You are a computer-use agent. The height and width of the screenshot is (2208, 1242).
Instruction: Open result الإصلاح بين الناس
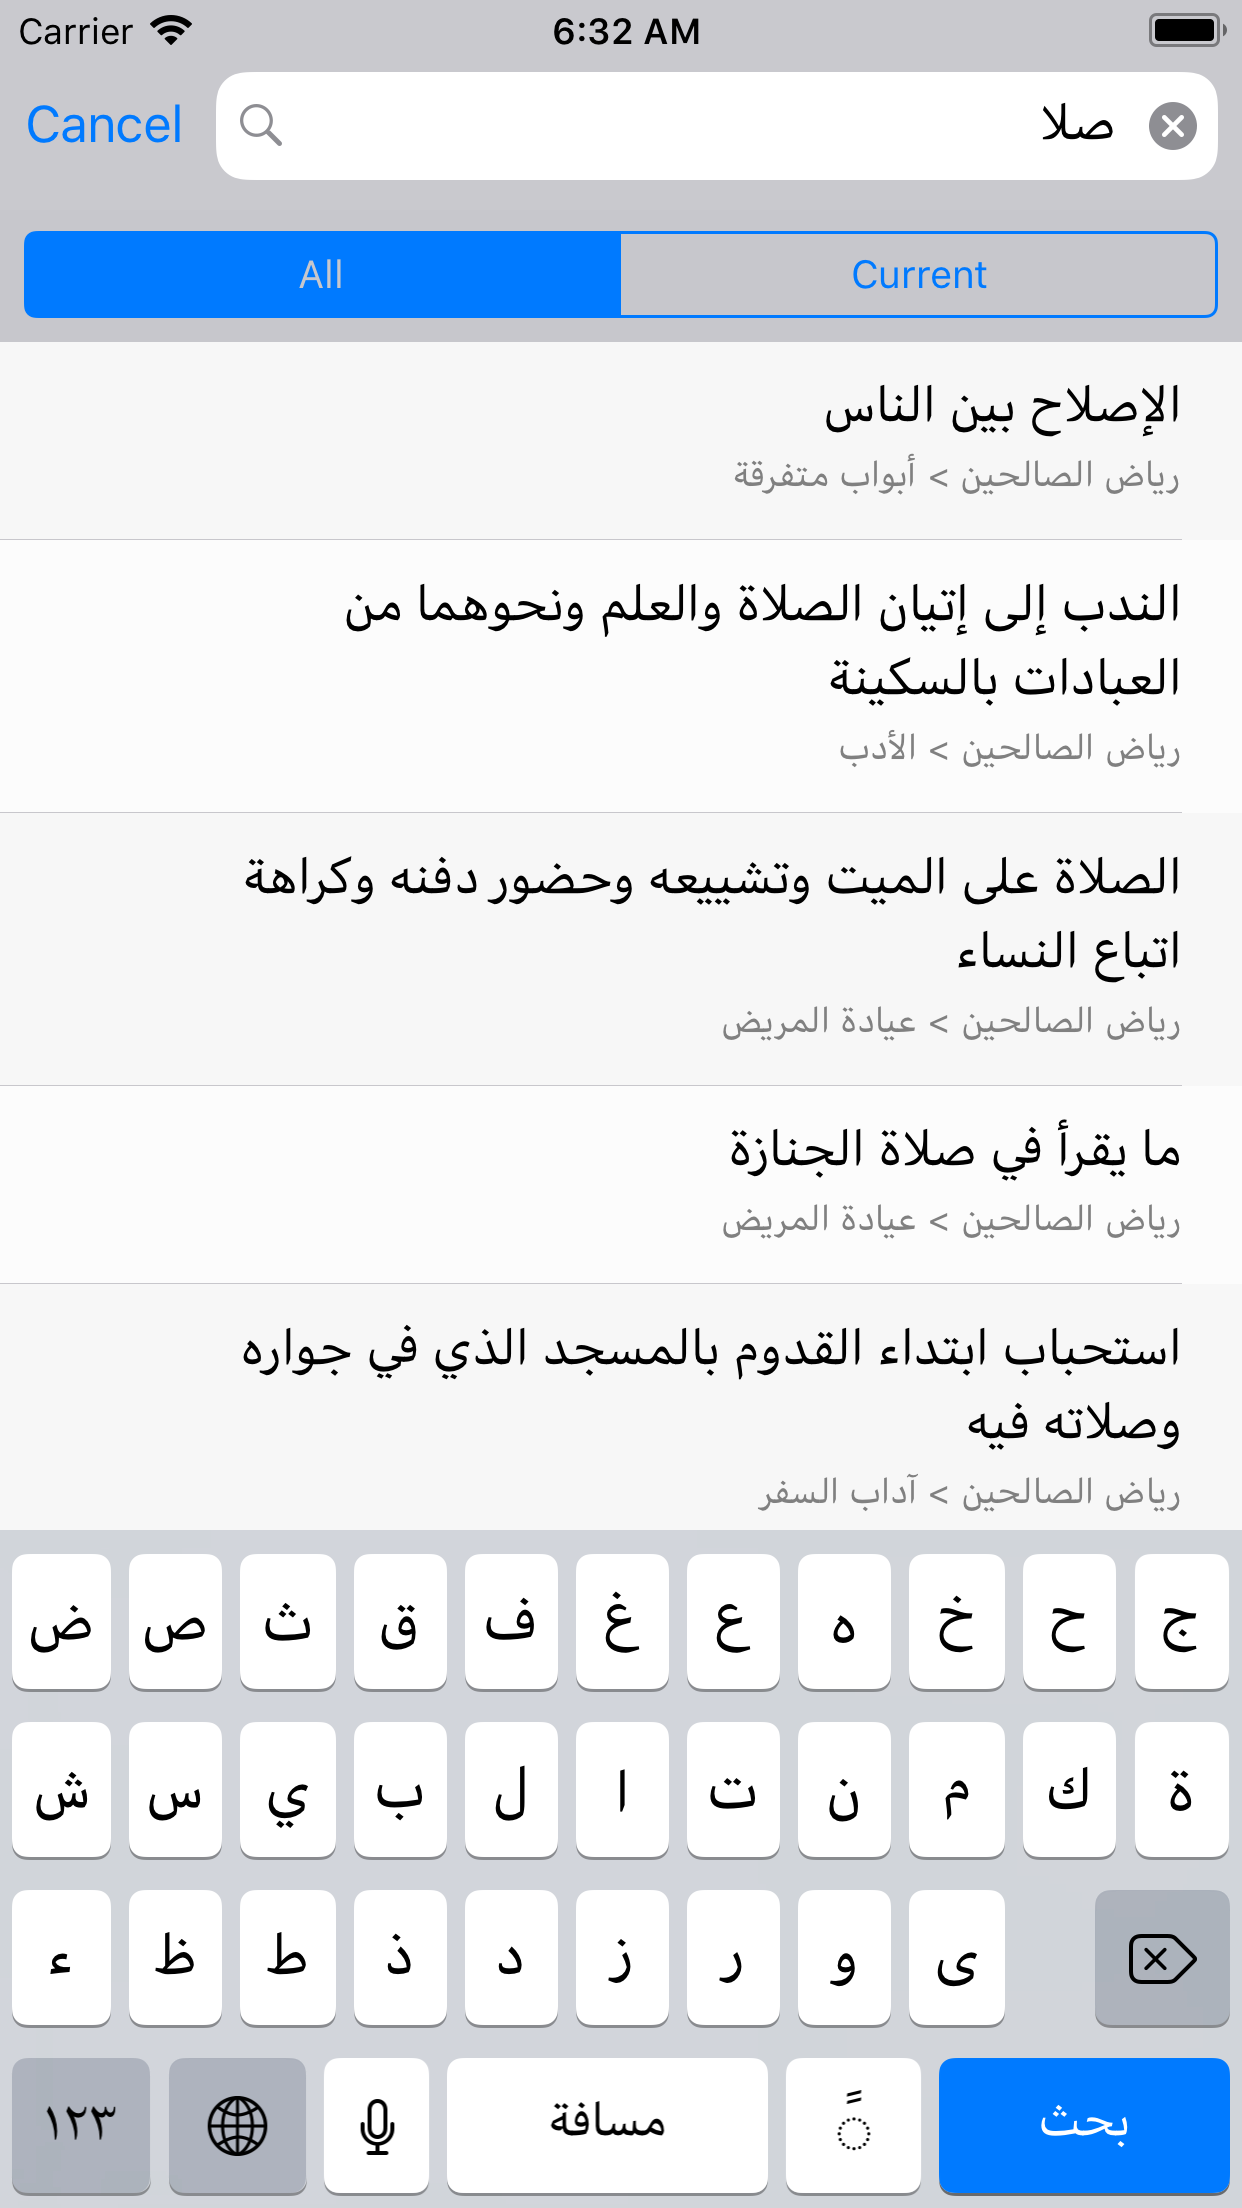(x=621, y=440)
